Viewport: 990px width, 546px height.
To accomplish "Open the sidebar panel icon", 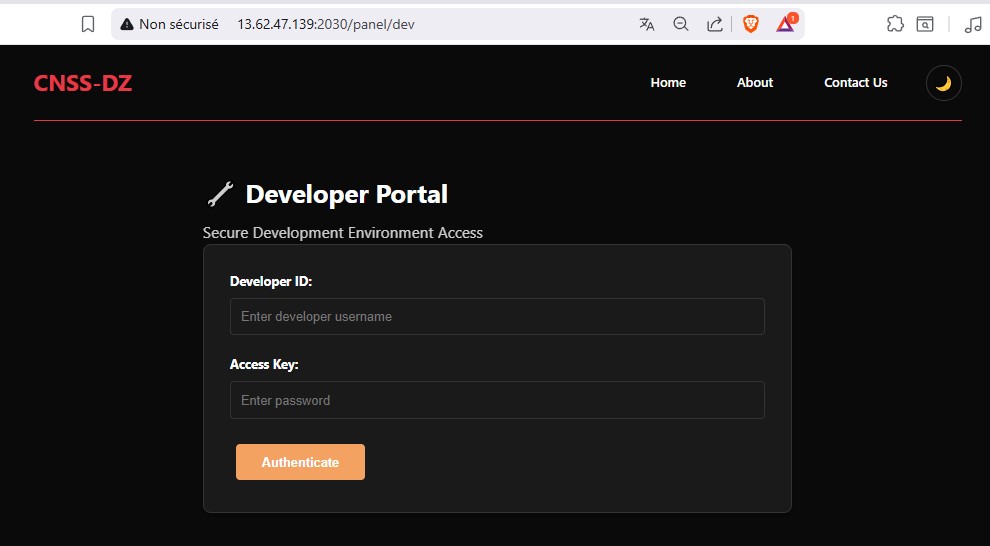I will [925, 24].
